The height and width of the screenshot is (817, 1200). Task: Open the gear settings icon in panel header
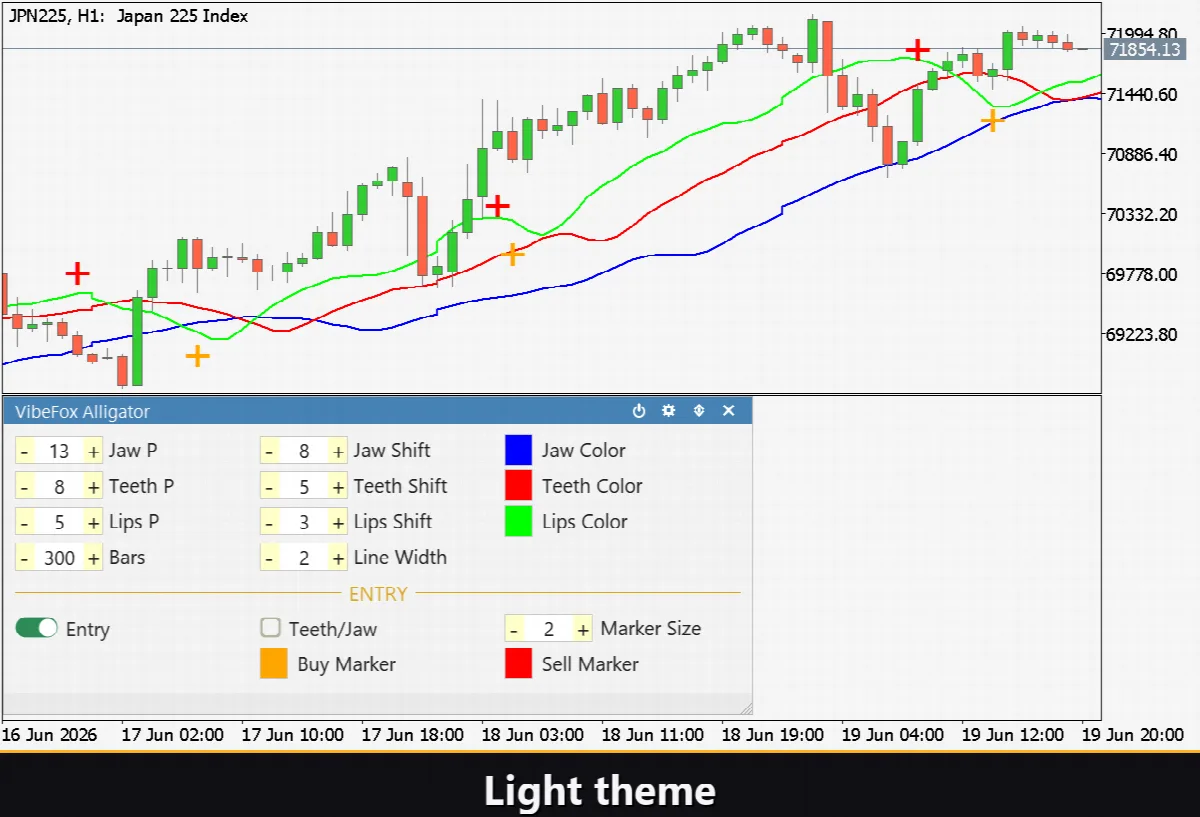tap(669, 411)
